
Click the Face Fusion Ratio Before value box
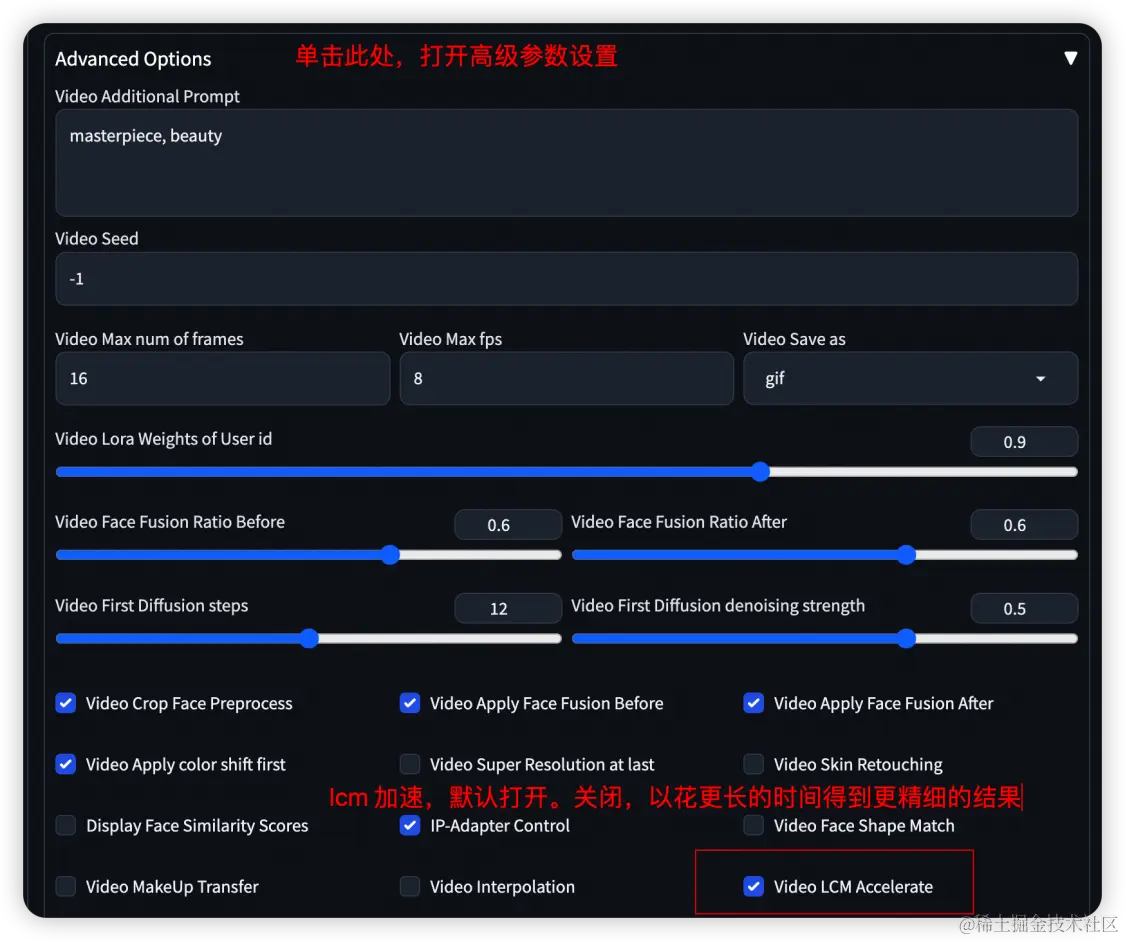tap(507, 525)
